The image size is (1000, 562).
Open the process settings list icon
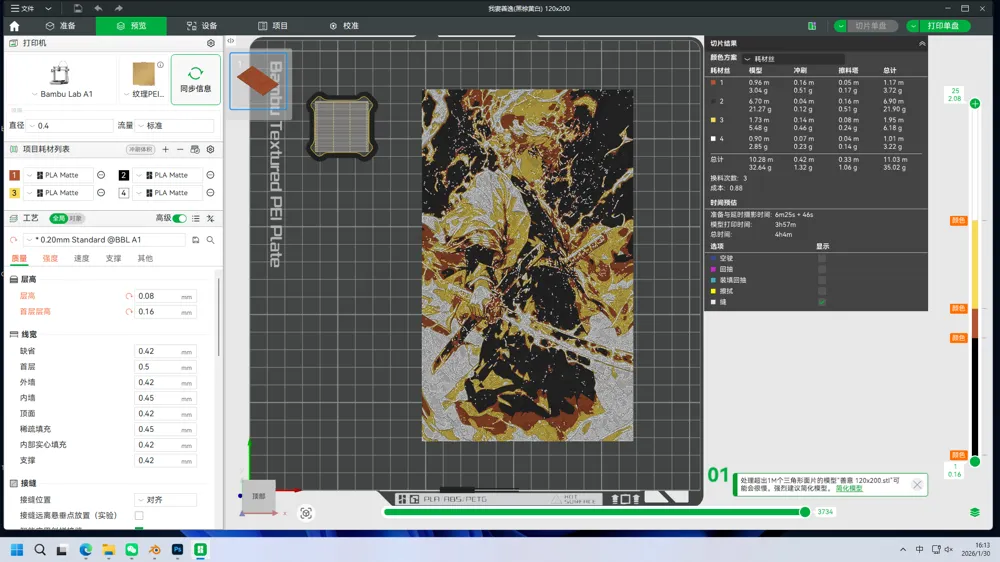pyautogui.click(x=196, y=218)
